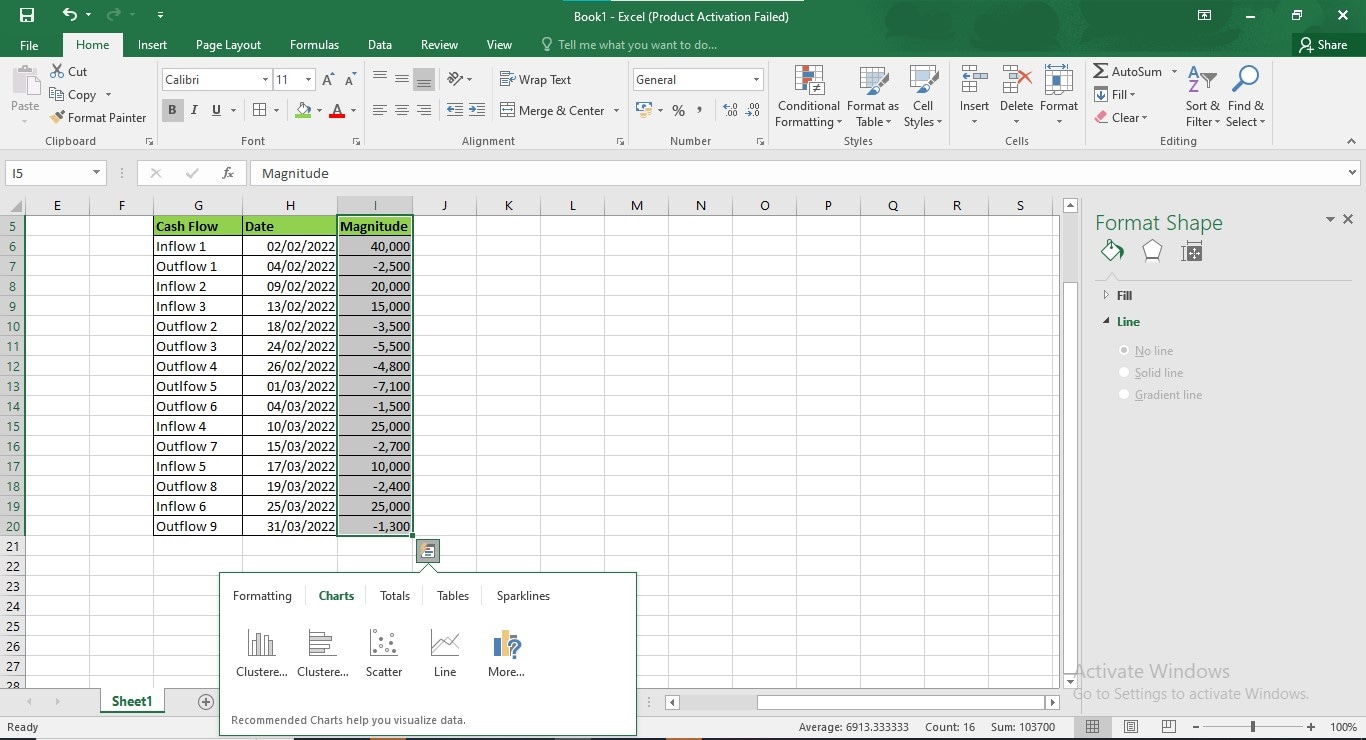Screen dimensions: 1366x740
Task: Toggle Italic formatting button
Action: pyautogui.click(x=194, y=110)
